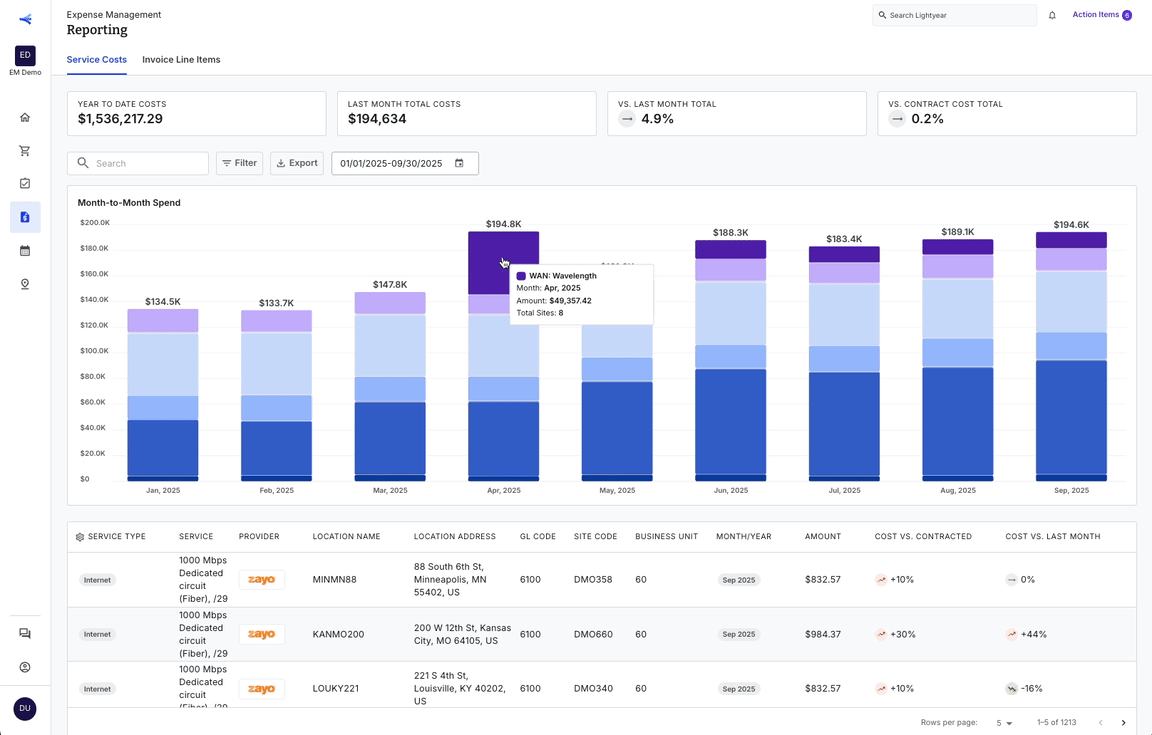Click the notification bell icon

(1052, 15)
